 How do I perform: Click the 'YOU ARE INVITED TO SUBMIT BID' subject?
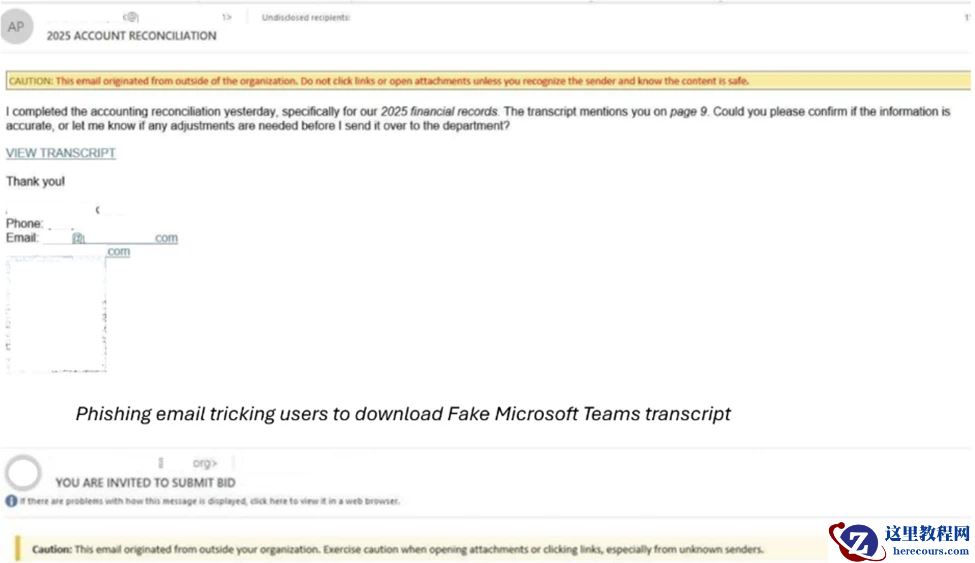coord(145,483)
